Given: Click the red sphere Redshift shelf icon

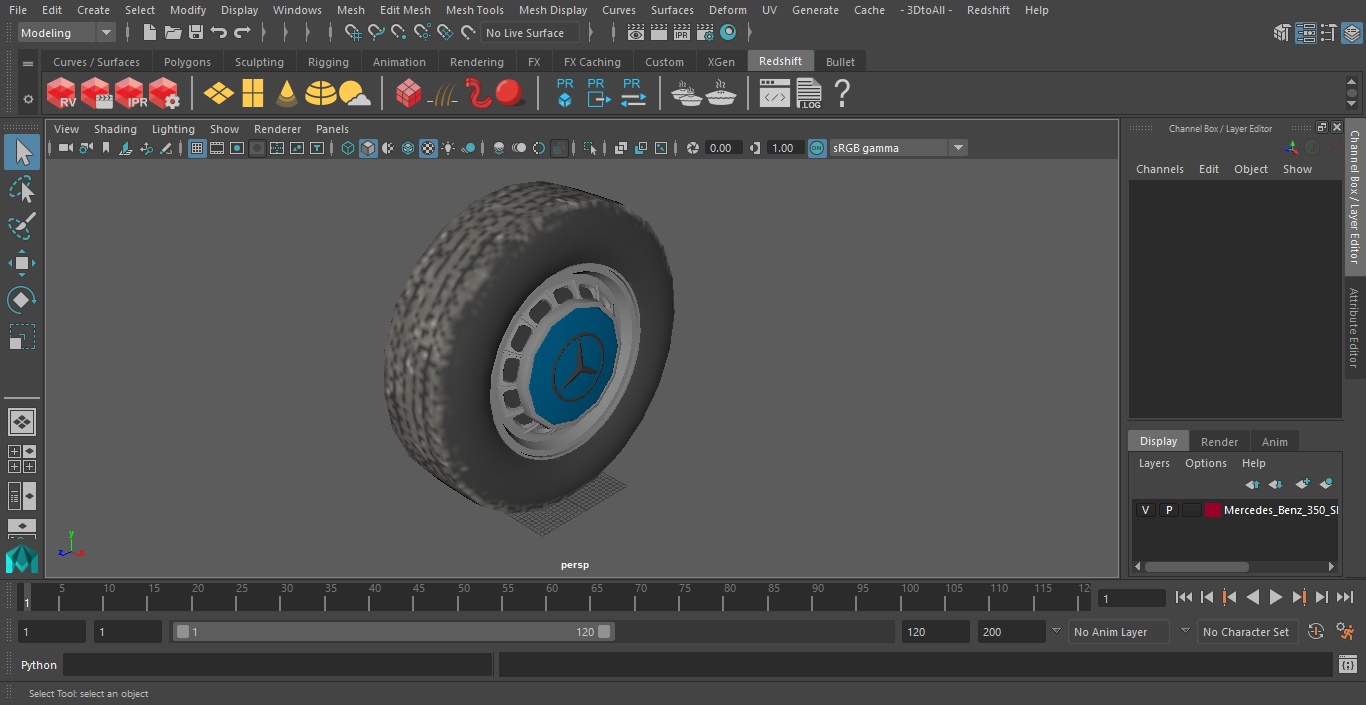Looking at the screenshot, I should click(510, 94).
